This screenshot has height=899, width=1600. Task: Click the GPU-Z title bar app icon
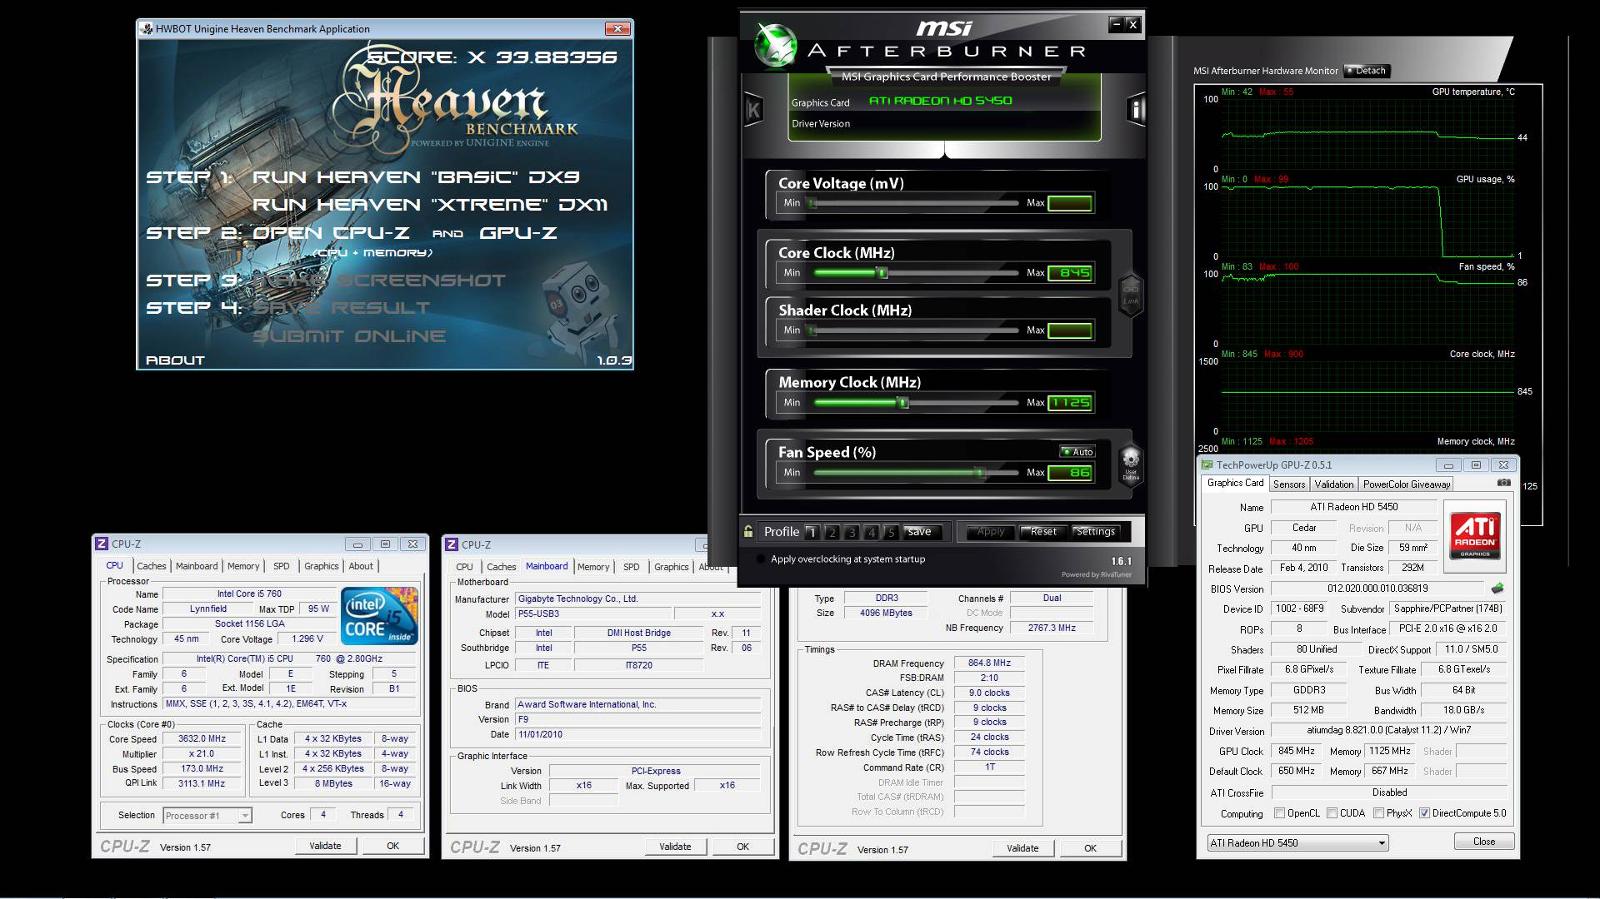click(1207, 465)
